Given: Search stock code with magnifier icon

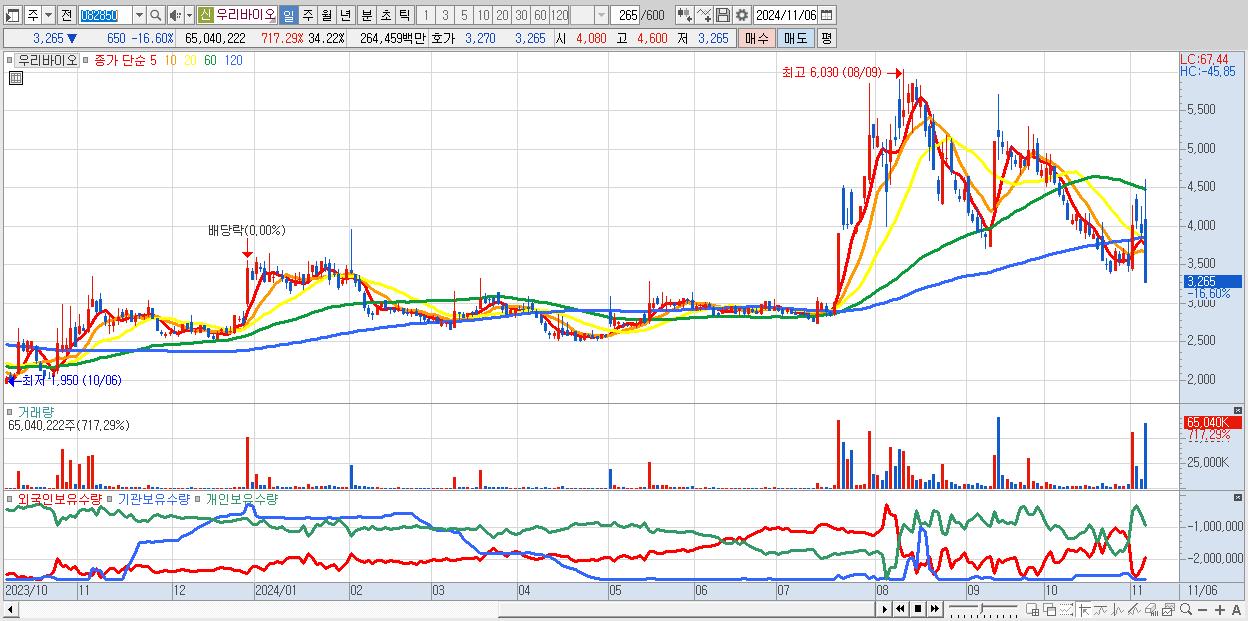Looking at the screenshot, I should click(156, 16).
